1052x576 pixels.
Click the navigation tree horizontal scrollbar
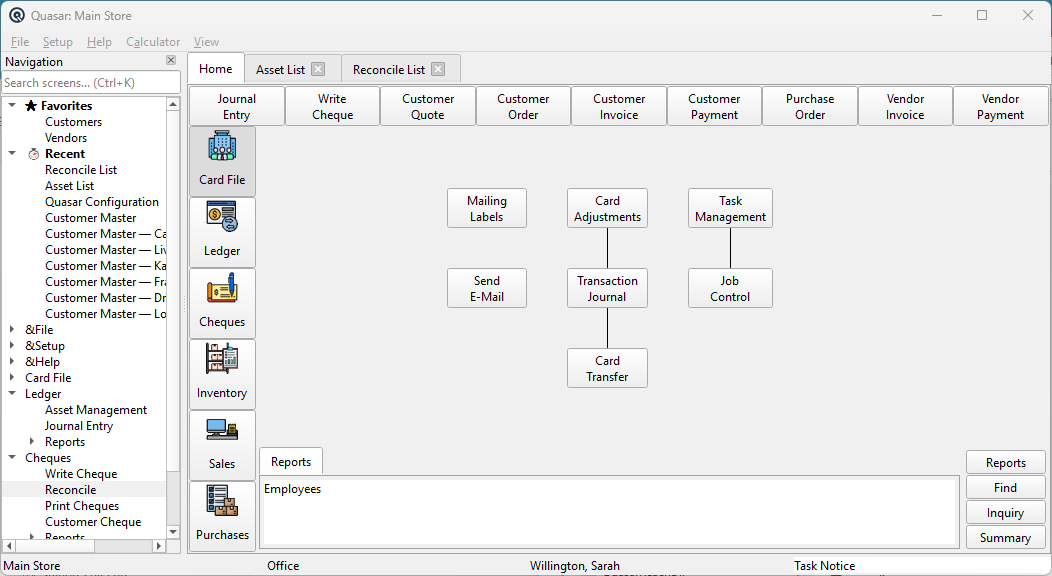[84, 546]
